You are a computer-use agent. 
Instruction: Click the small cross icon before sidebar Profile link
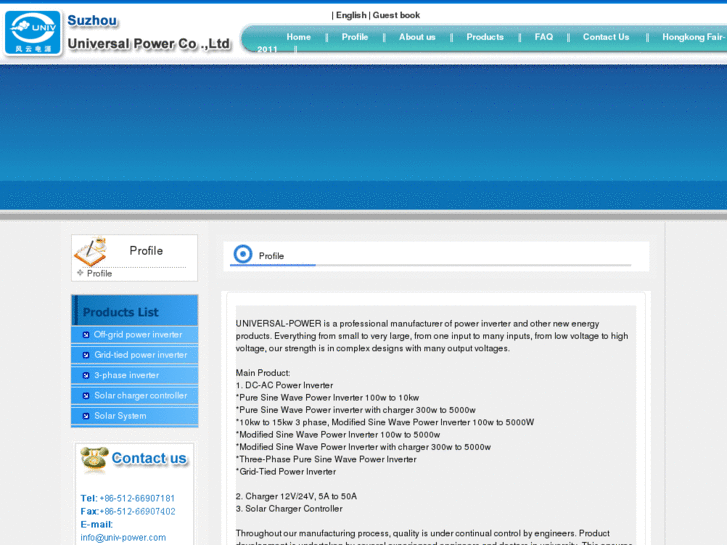pyautogui.click(x=80, y=273)
